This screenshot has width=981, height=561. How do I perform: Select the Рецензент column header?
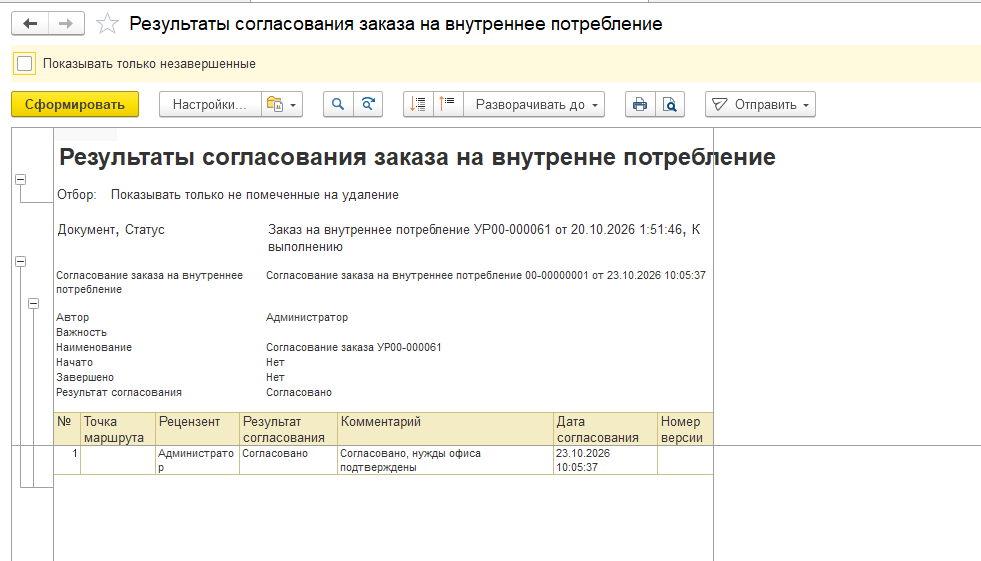click(197, 429)
